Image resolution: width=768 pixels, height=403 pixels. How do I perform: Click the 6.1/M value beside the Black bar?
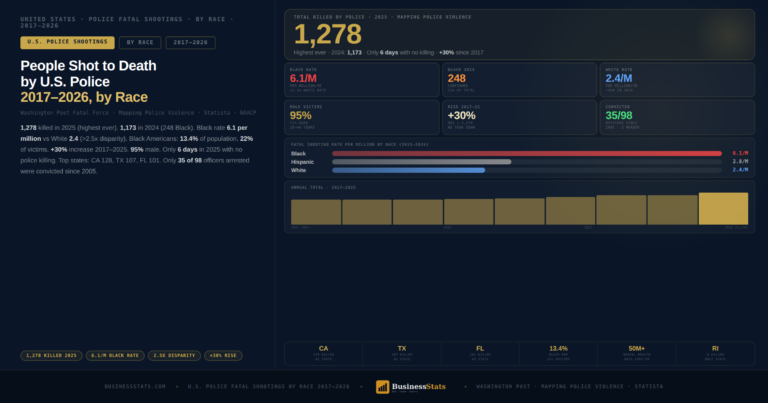(740, 153)
